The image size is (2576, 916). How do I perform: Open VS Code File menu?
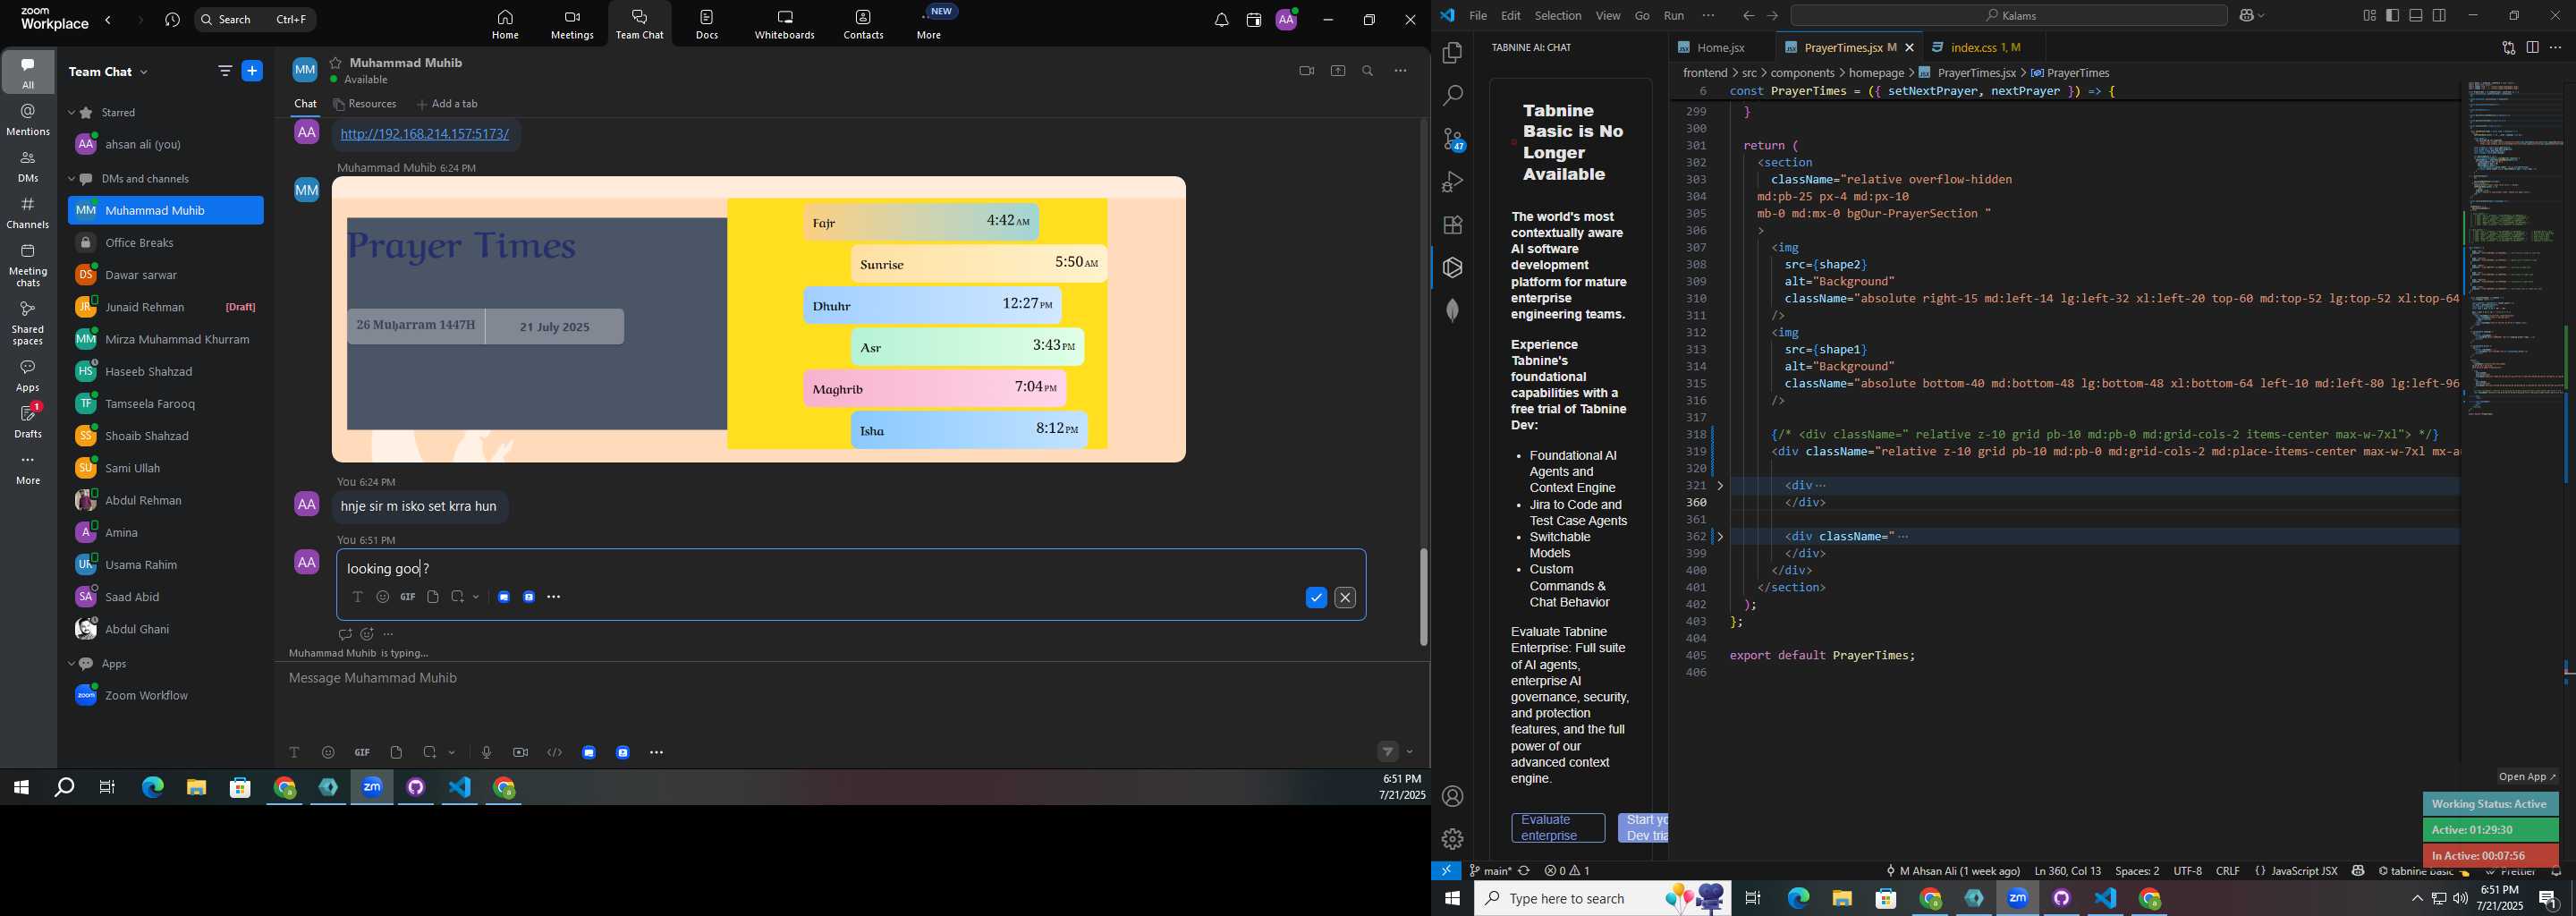tap(1477, 16)
